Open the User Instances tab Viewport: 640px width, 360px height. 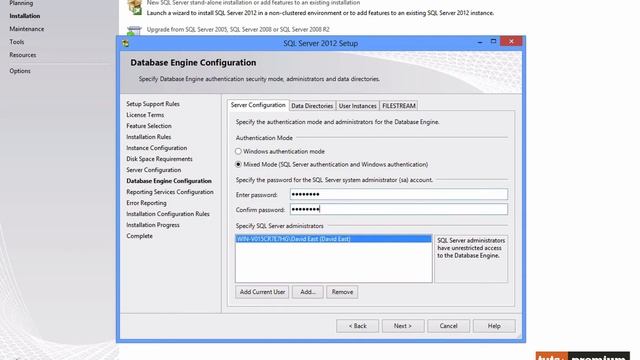(358, 106)
